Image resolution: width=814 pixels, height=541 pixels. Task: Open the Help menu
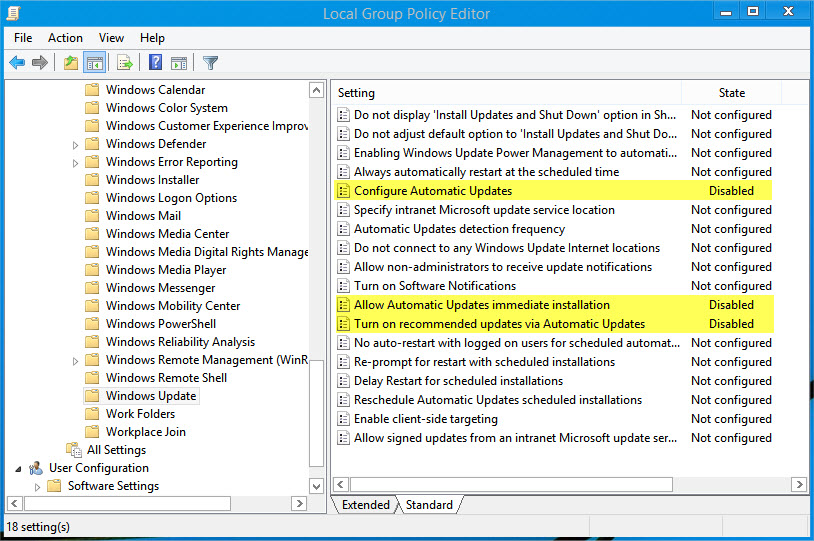[x=152, y=38]
